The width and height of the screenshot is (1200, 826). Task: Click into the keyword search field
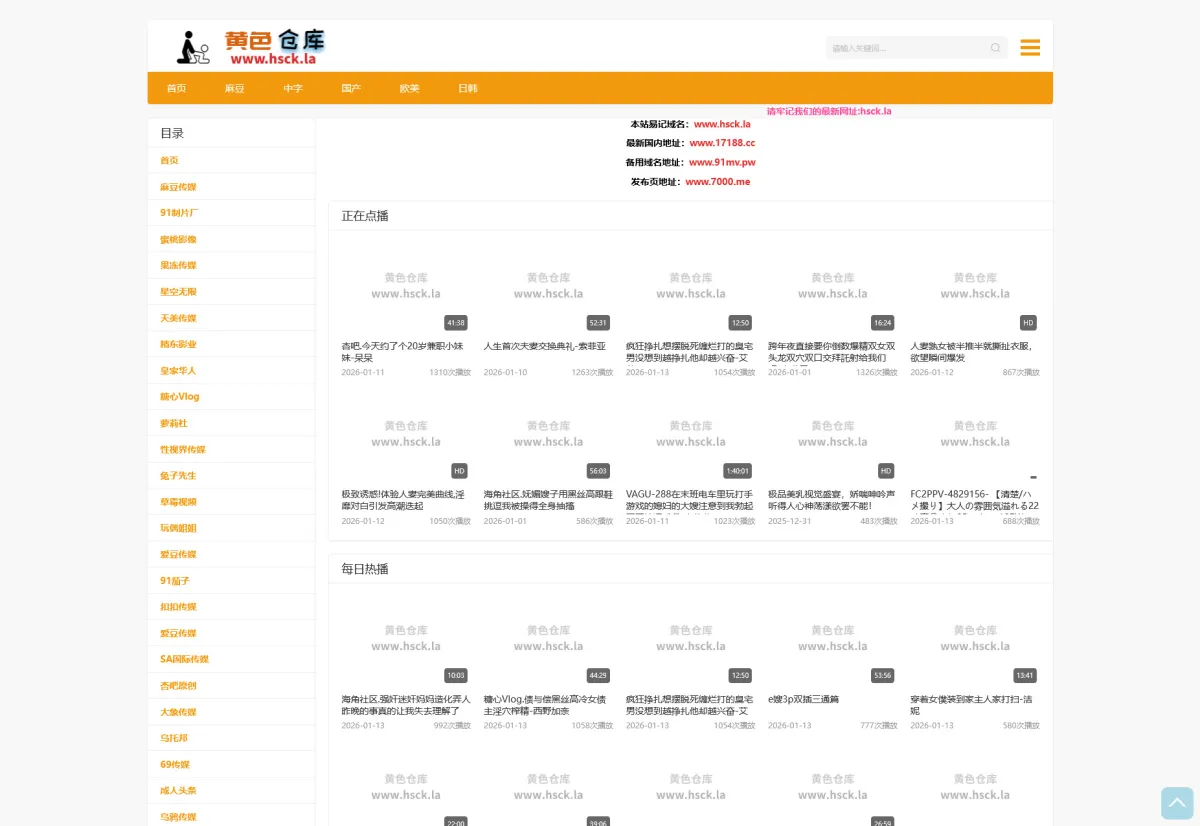click(905, 48)
